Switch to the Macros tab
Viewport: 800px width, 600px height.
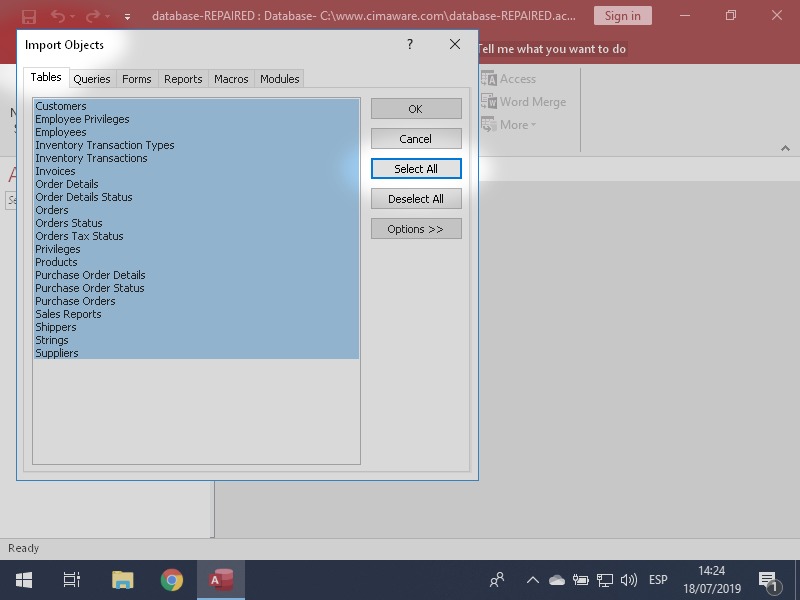pyautogui.click(x=231, y=79)
